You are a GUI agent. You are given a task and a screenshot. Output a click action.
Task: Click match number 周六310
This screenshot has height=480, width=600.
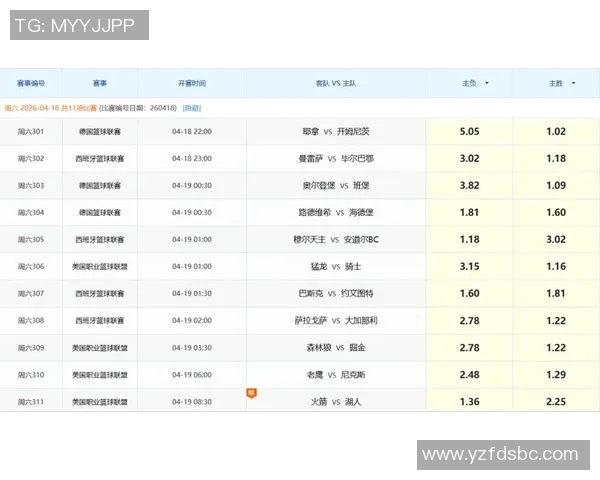coord(31,375)
